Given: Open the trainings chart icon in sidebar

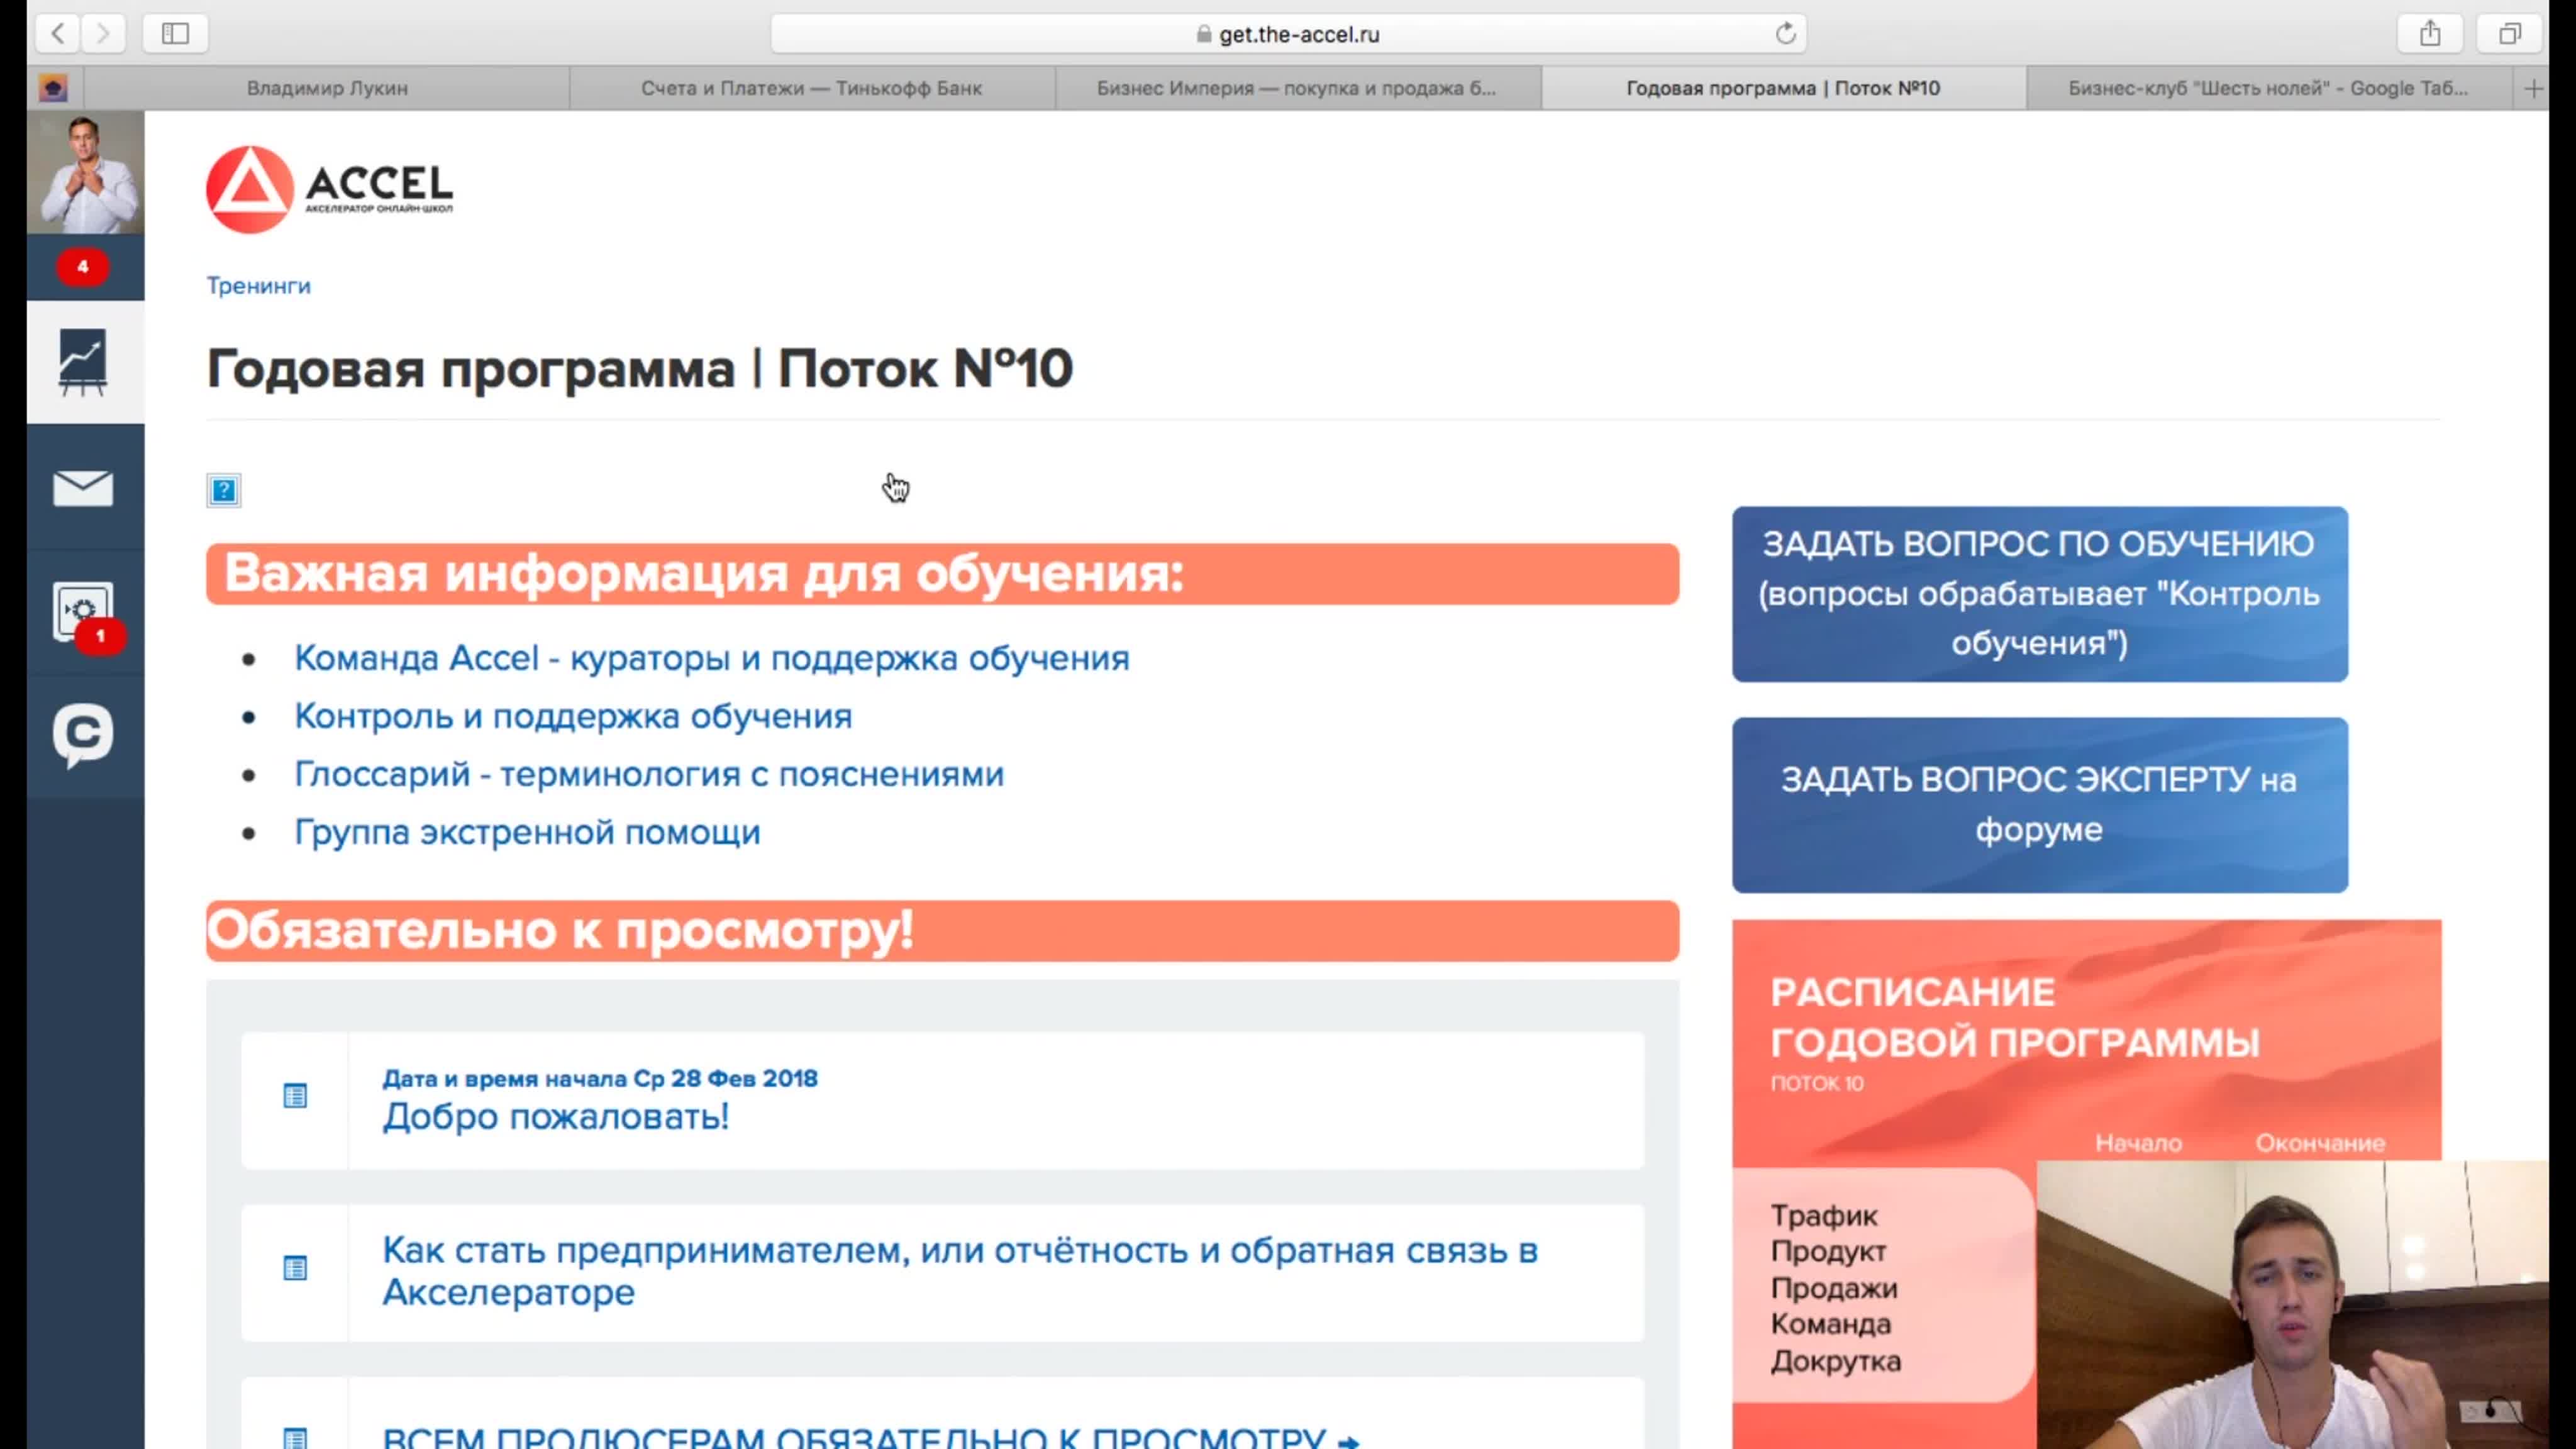Looking at the screenshot, I should (84, 361).
